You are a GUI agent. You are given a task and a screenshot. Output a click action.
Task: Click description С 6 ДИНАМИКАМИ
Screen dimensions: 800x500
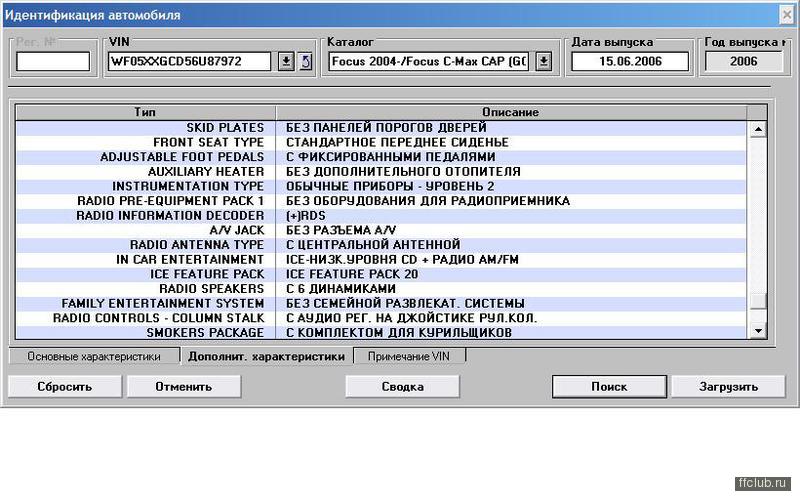(x=341, y=289)
